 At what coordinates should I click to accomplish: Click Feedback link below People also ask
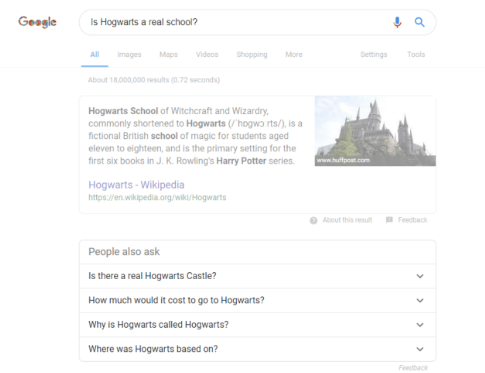click(413, 368)
